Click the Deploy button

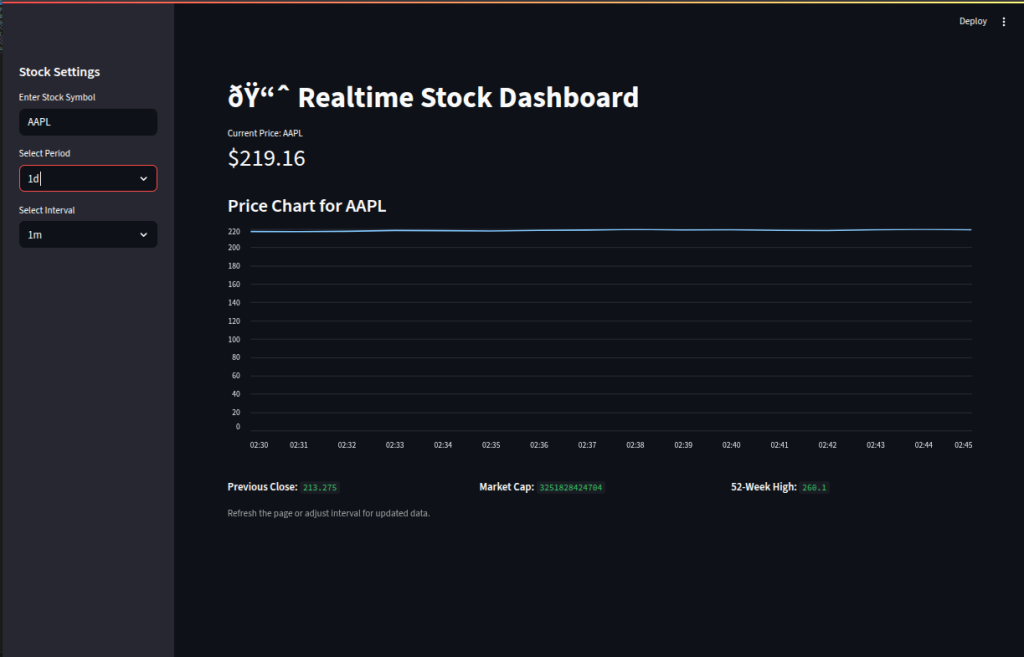click(x=972, y=22)
